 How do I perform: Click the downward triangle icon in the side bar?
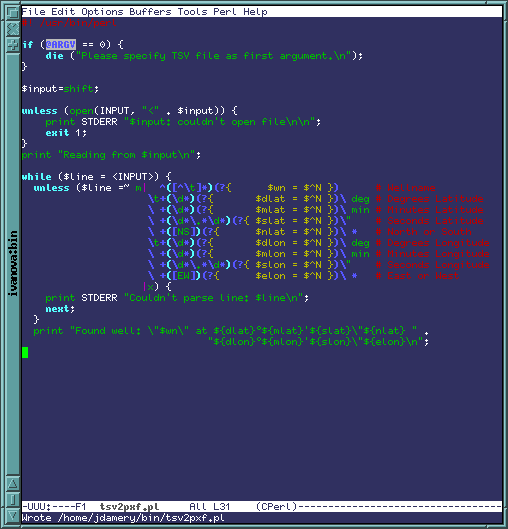click(13, 516)
